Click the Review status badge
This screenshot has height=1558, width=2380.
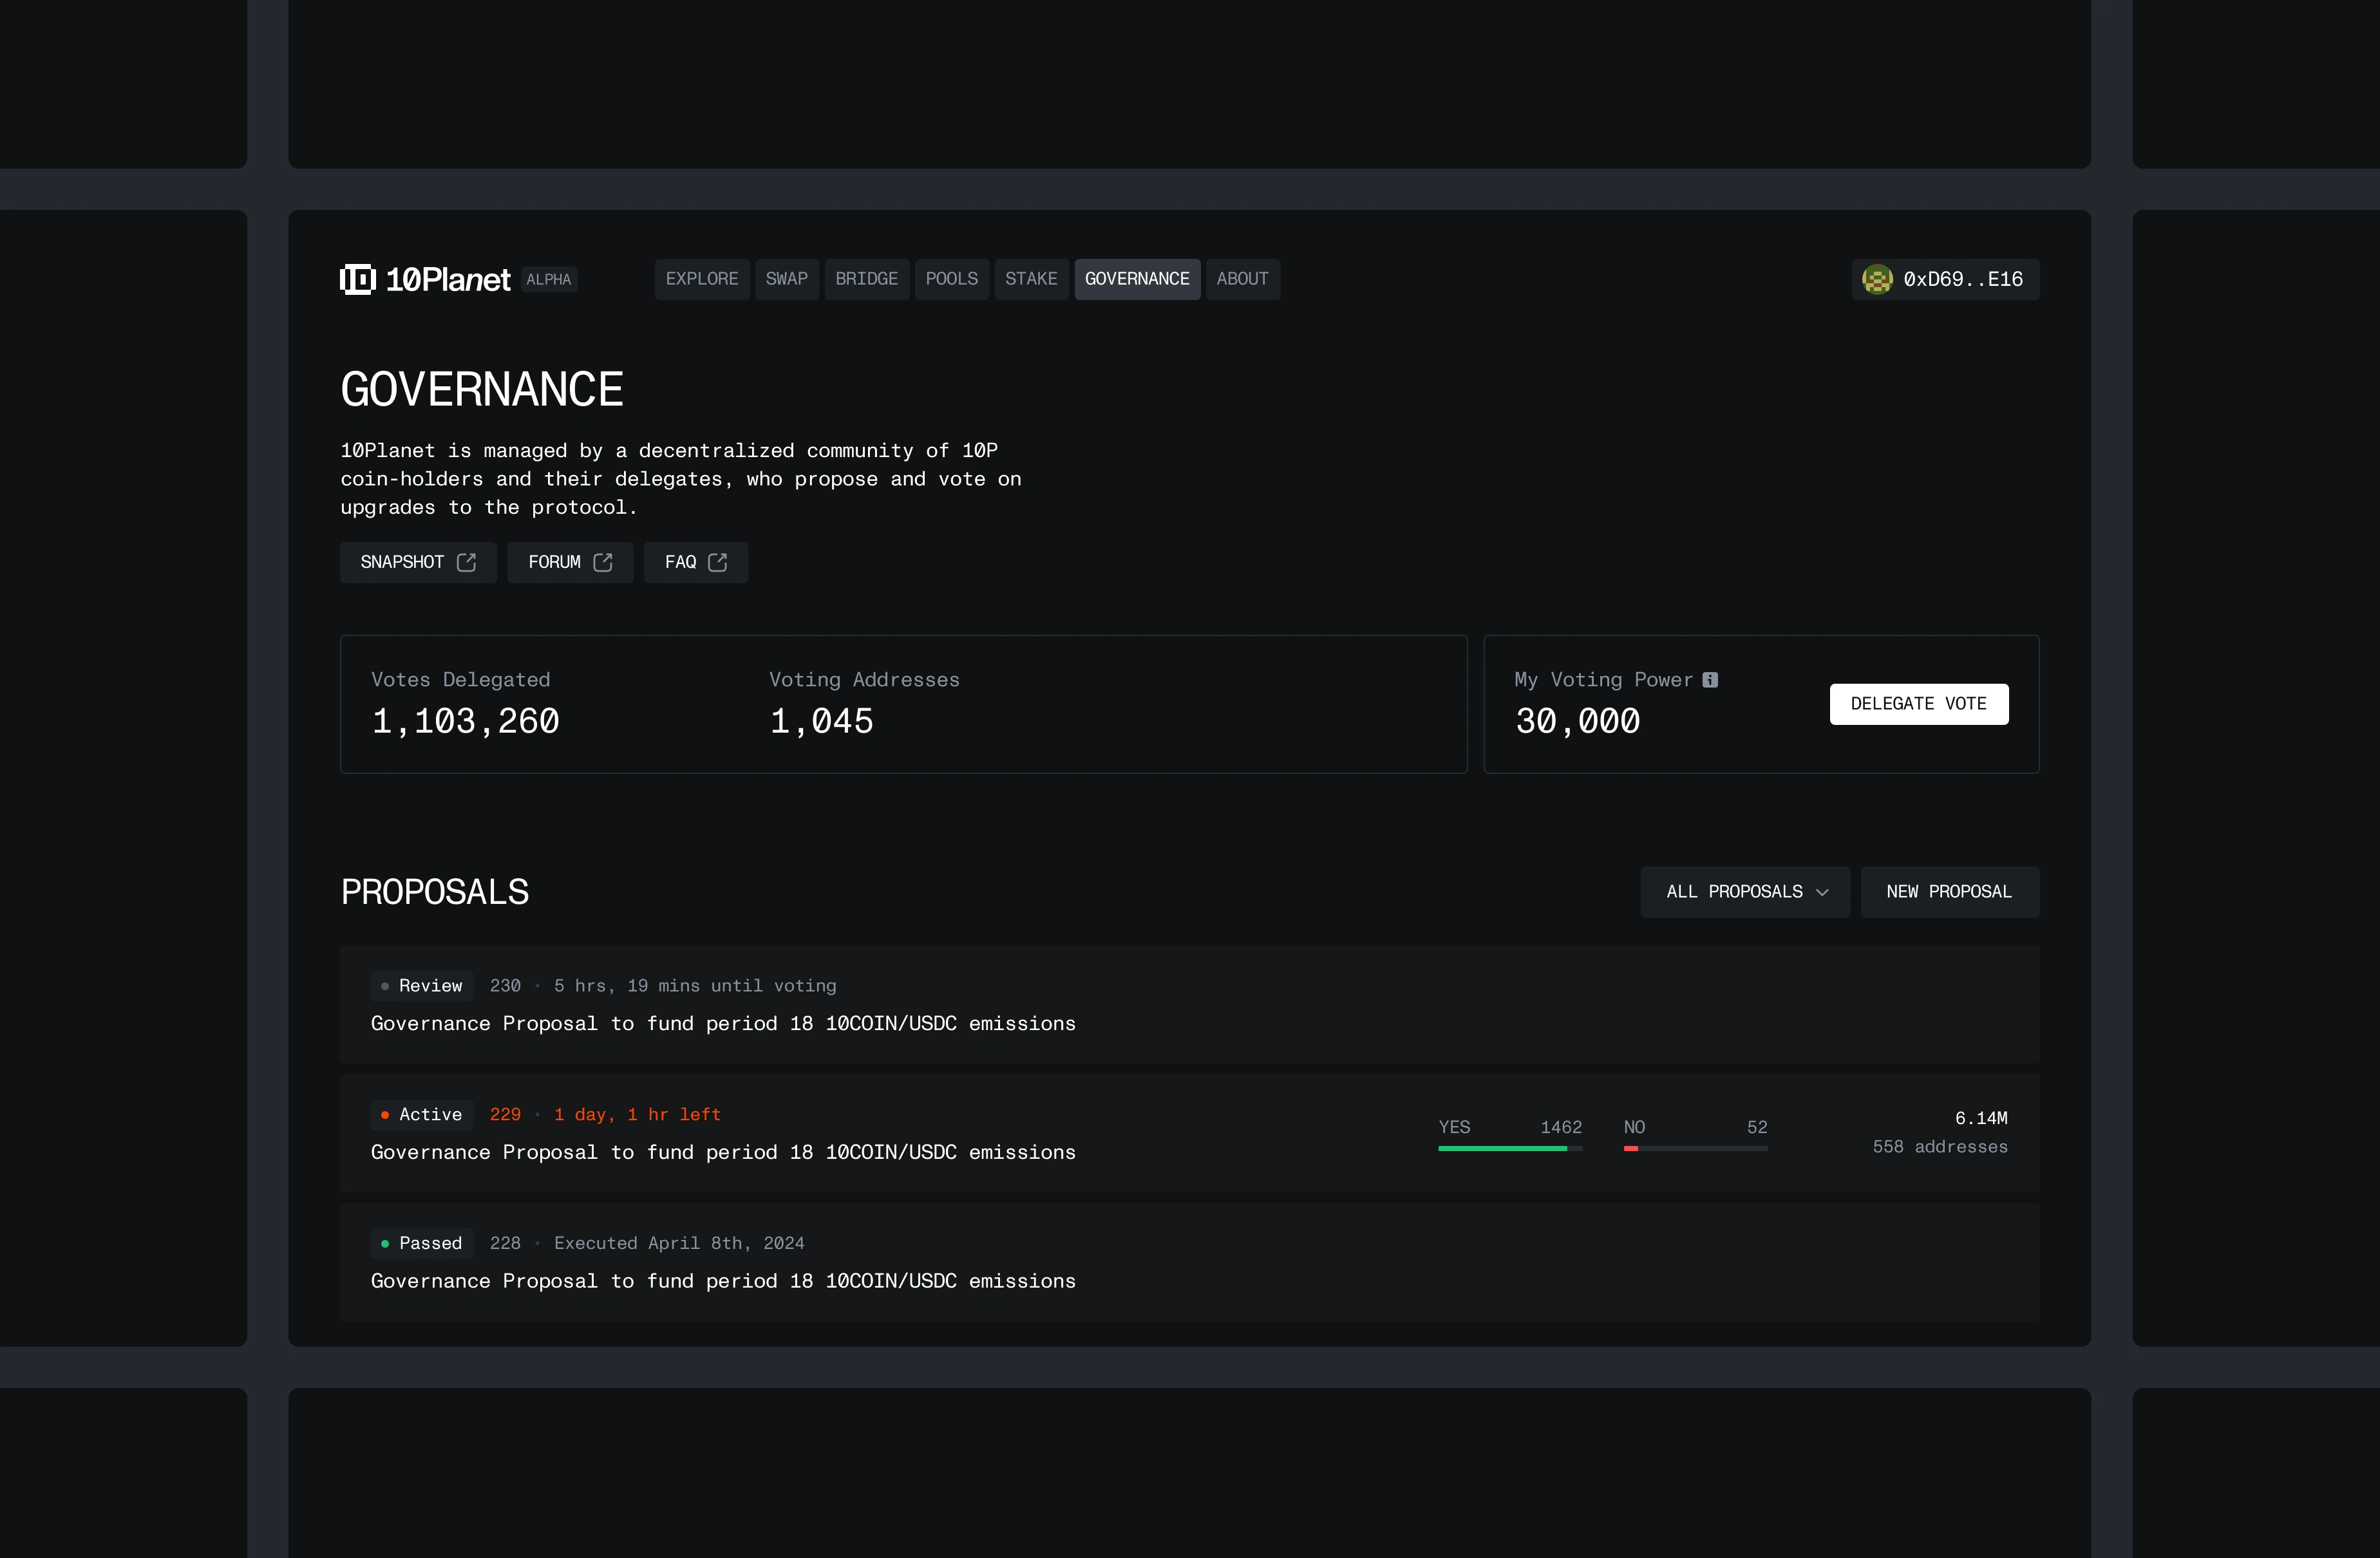(x=422, y=986)
